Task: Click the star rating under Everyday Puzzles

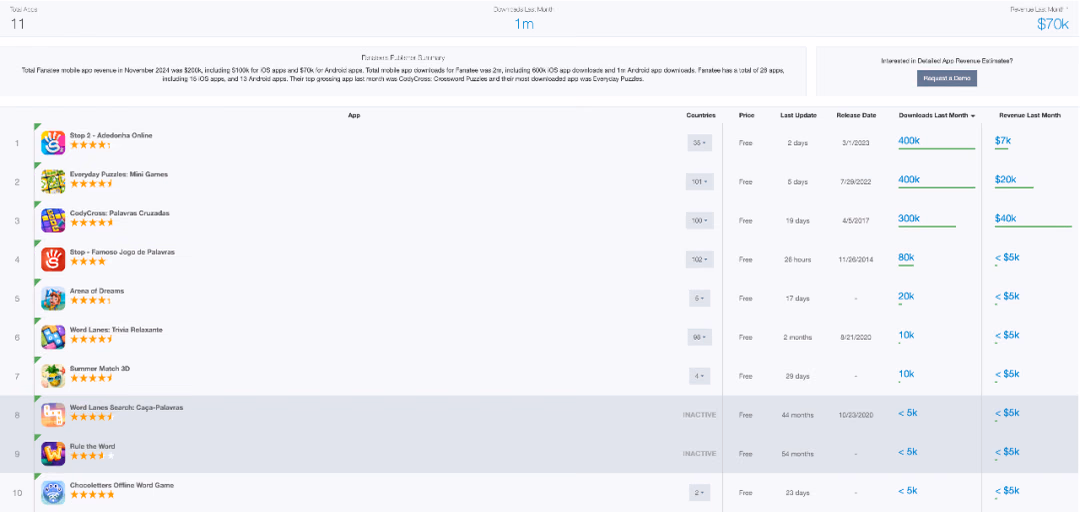Action: pyautogui.click(x=92, y=184)
